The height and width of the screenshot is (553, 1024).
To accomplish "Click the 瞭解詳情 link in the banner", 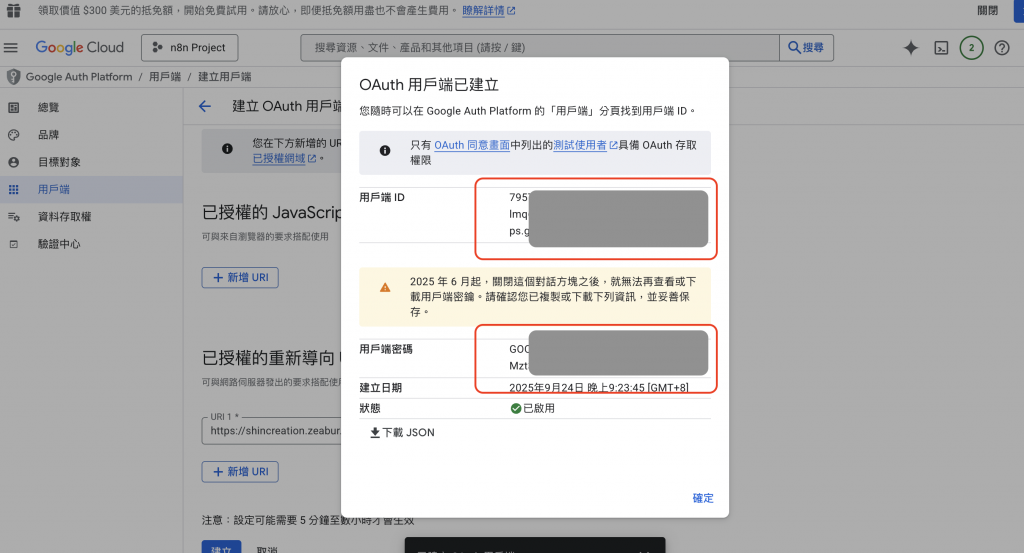I will 488,10.
